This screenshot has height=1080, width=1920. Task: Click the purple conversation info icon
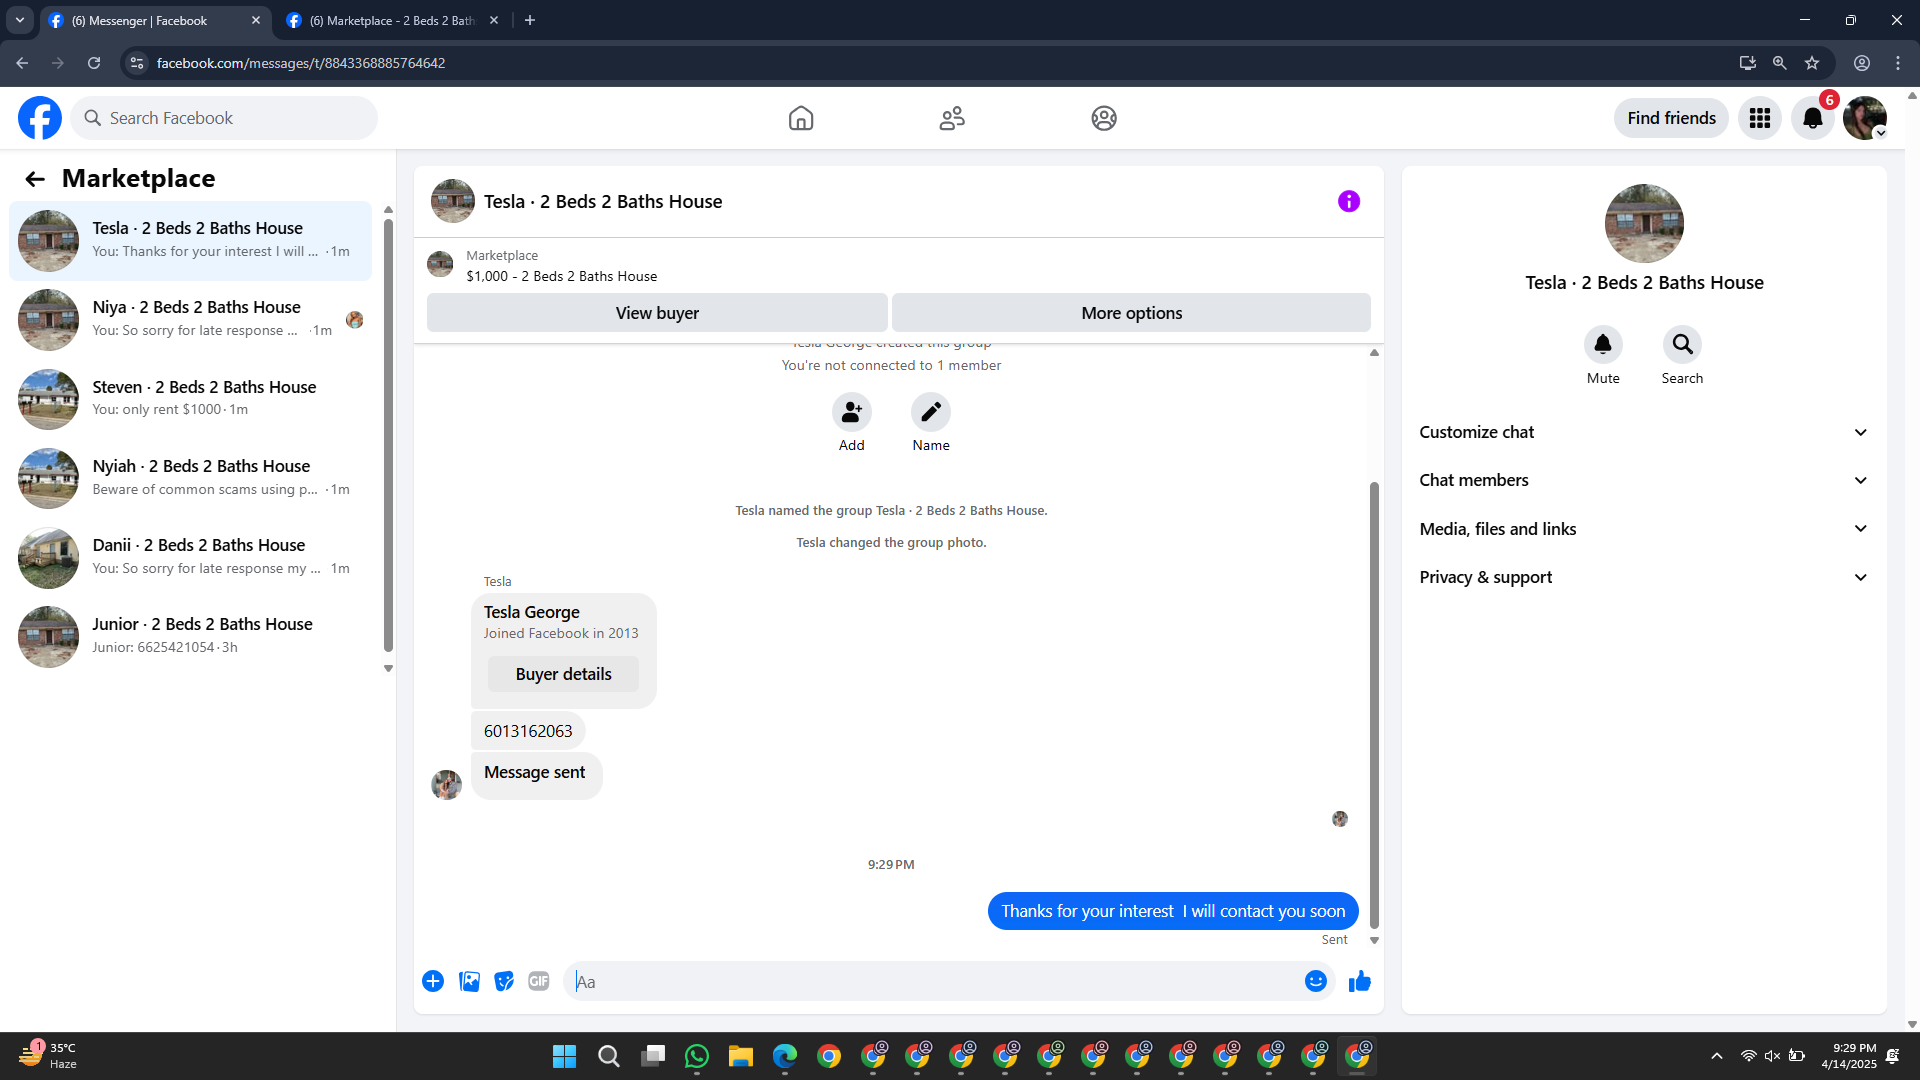(x=1348, y=201)
